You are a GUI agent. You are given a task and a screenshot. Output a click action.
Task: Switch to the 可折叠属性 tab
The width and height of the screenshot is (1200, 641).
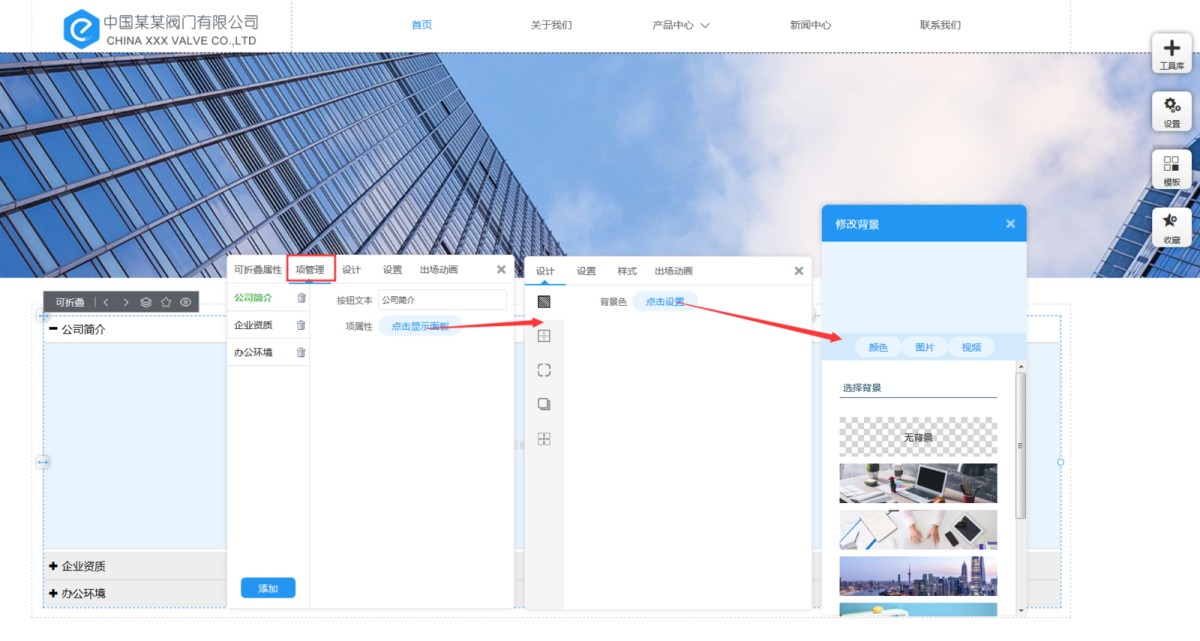click(x=258, y=270)
